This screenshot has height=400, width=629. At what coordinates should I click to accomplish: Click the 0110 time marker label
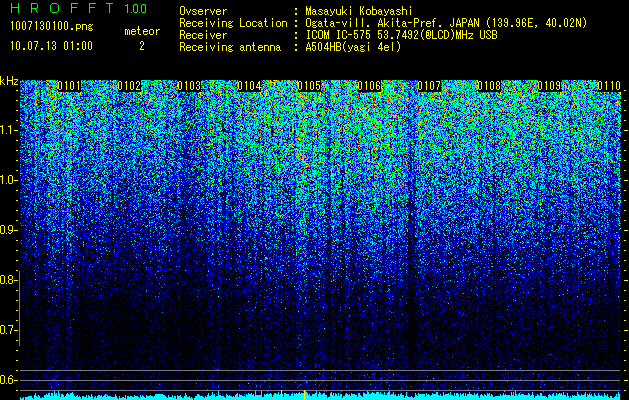coord(609,86)
